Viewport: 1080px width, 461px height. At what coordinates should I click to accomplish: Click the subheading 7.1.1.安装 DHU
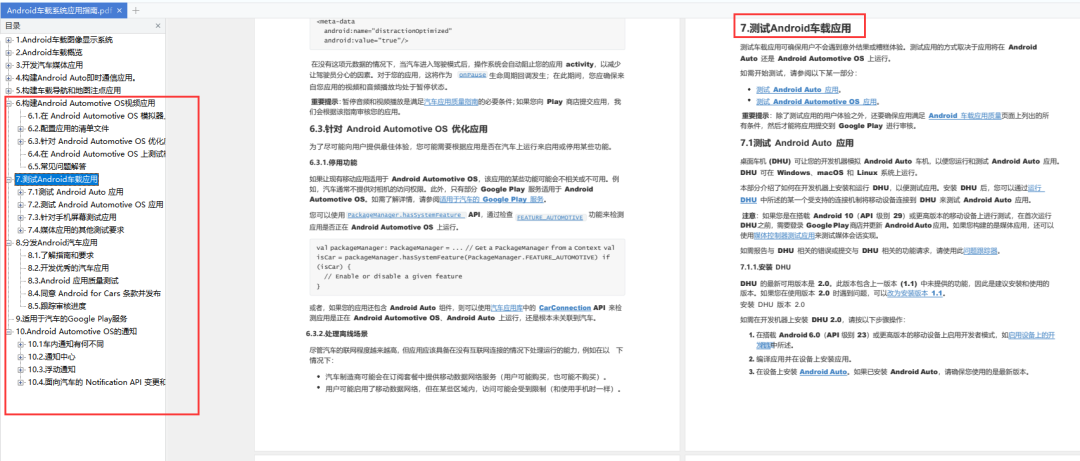pyautogui.click(x=765, y=267)
